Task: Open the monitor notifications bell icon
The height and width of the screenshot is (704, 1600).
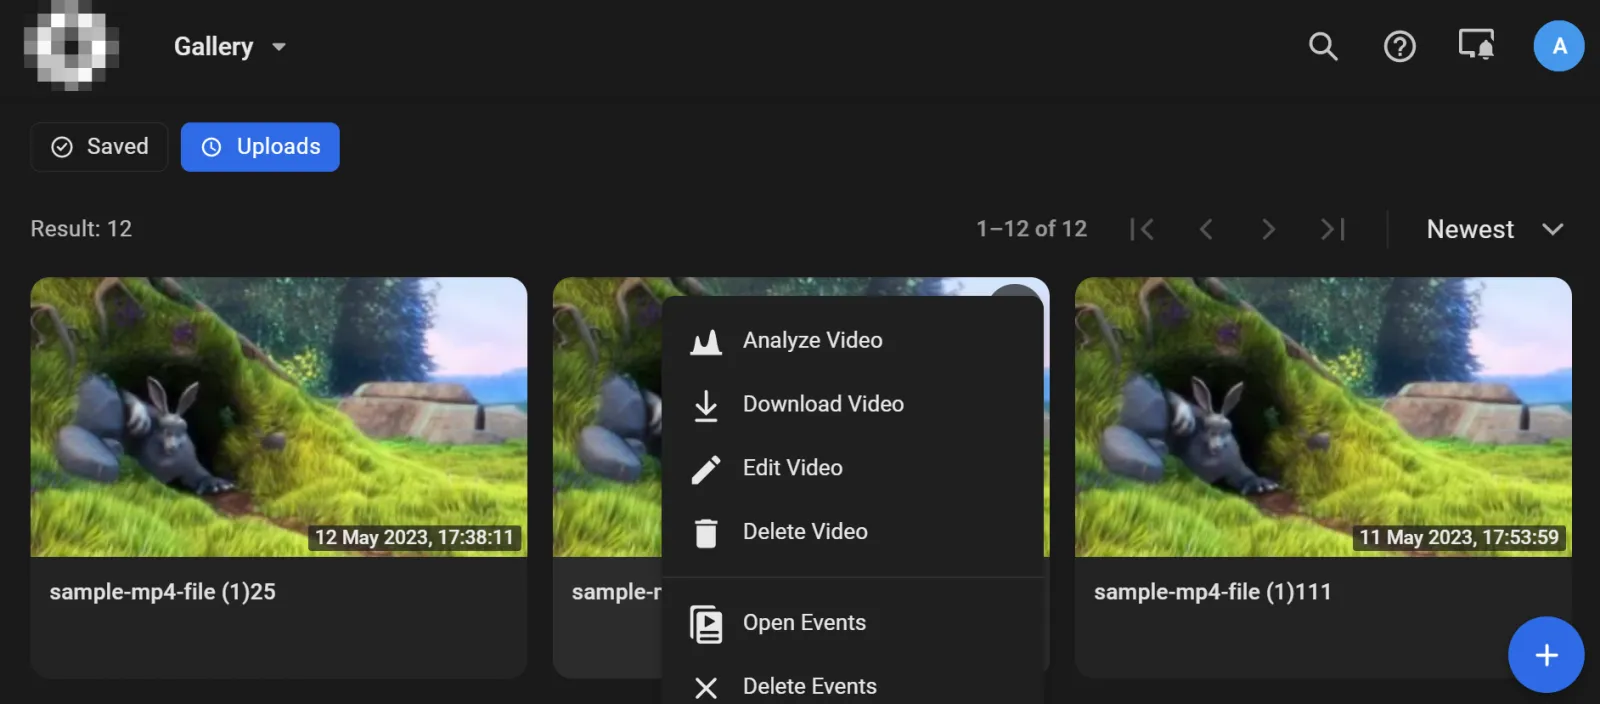Action: click(1476, 45)
